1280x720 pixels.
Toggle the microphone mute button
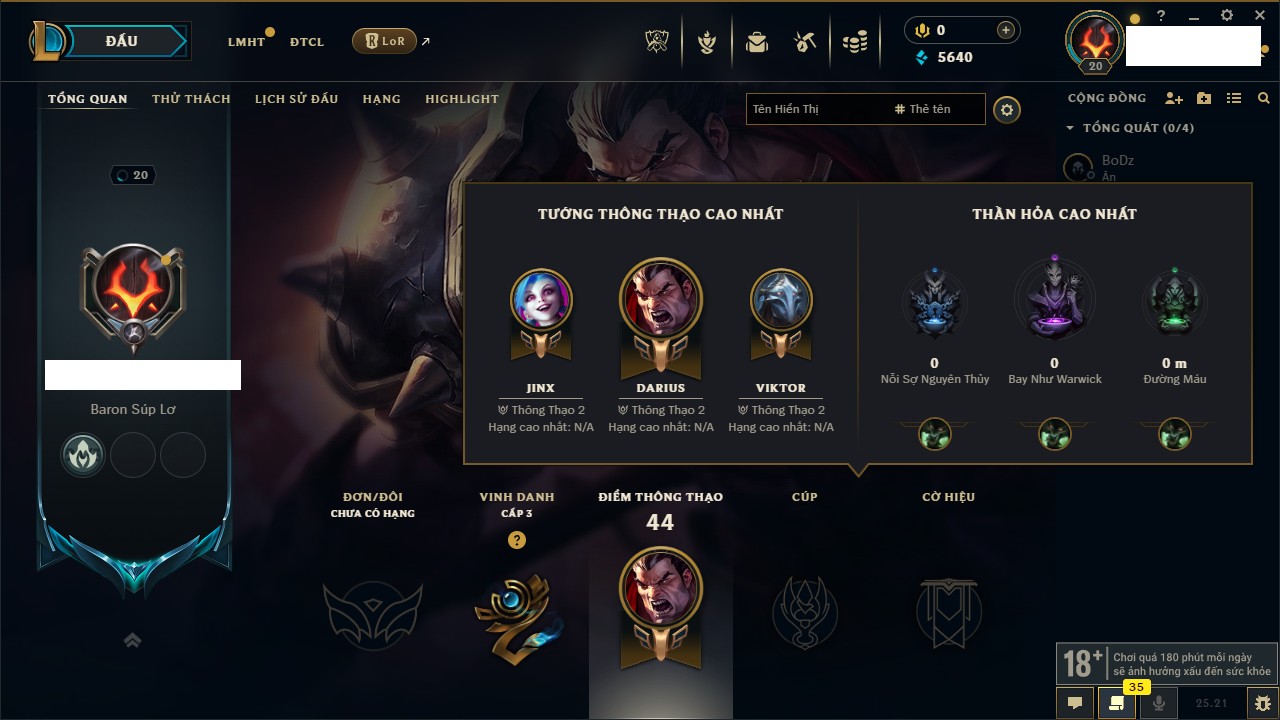tap(1159, 703)
